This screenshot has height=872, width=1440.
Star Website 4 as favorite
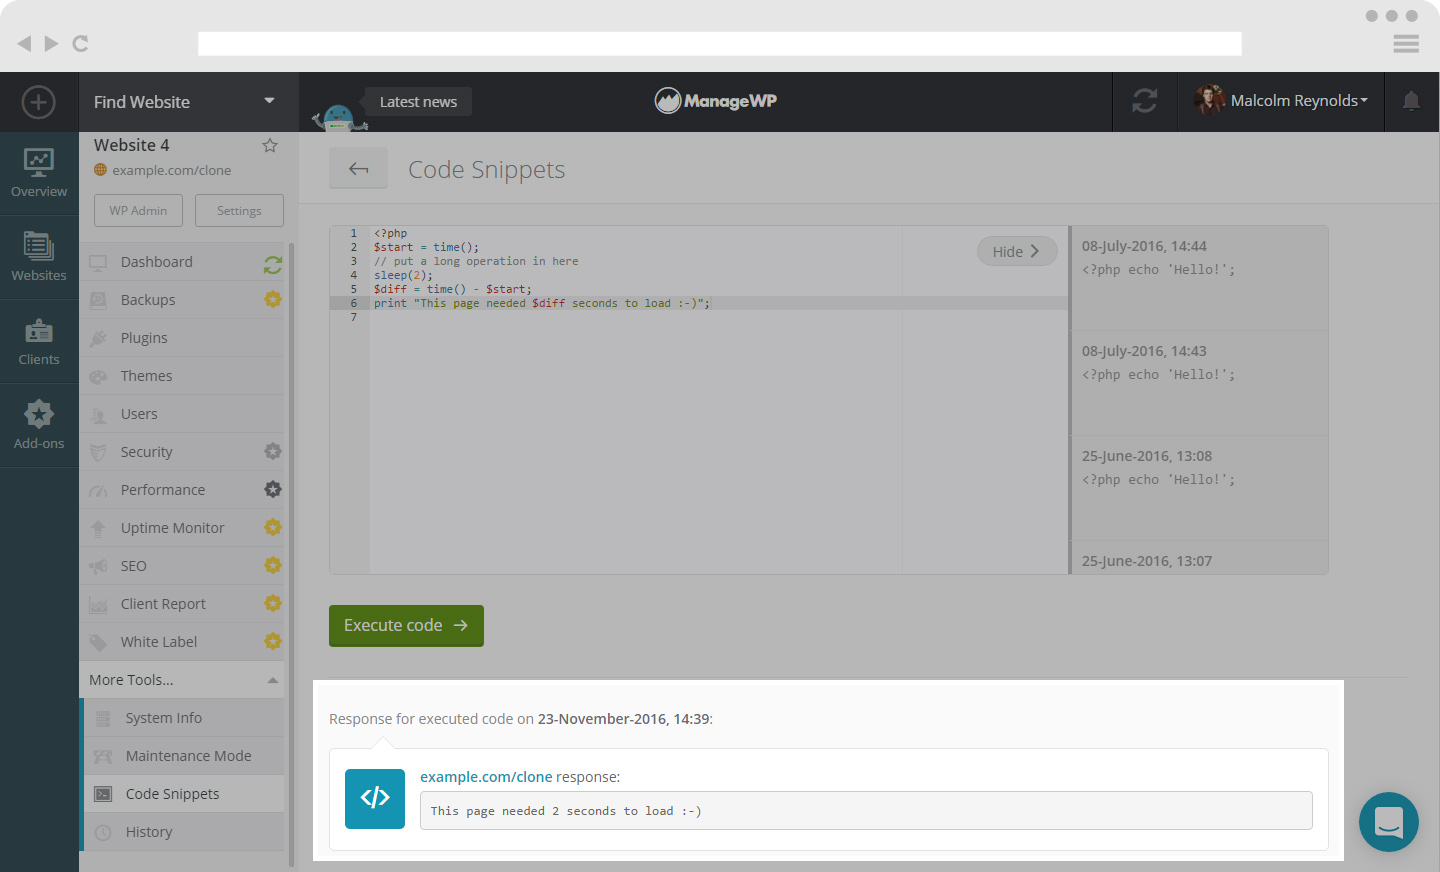click(270, 146)
